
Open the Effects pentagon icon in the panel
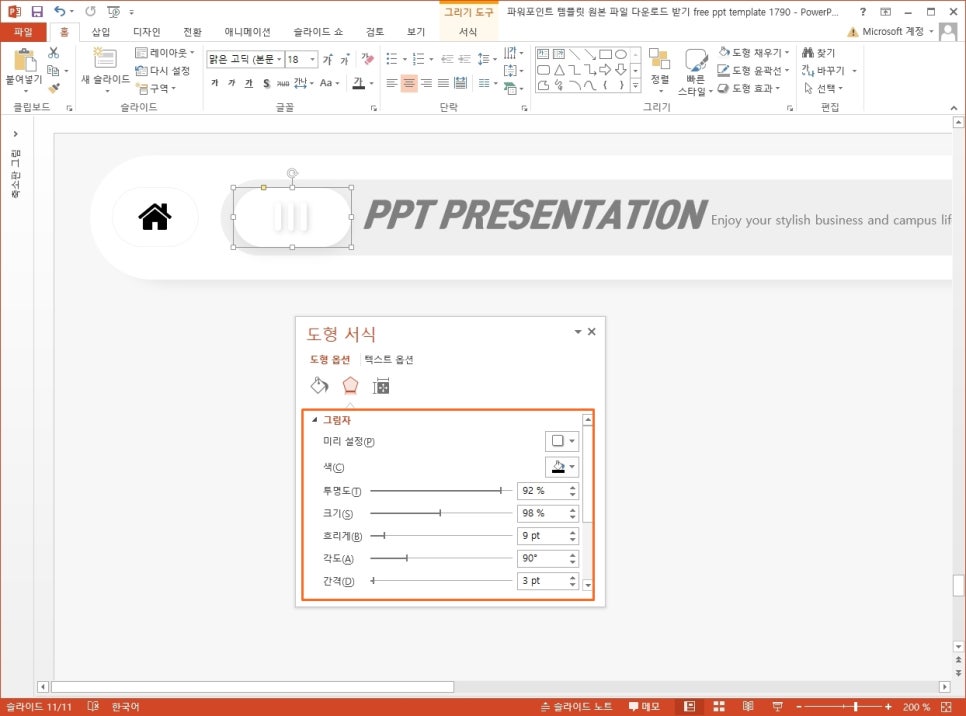348,384
